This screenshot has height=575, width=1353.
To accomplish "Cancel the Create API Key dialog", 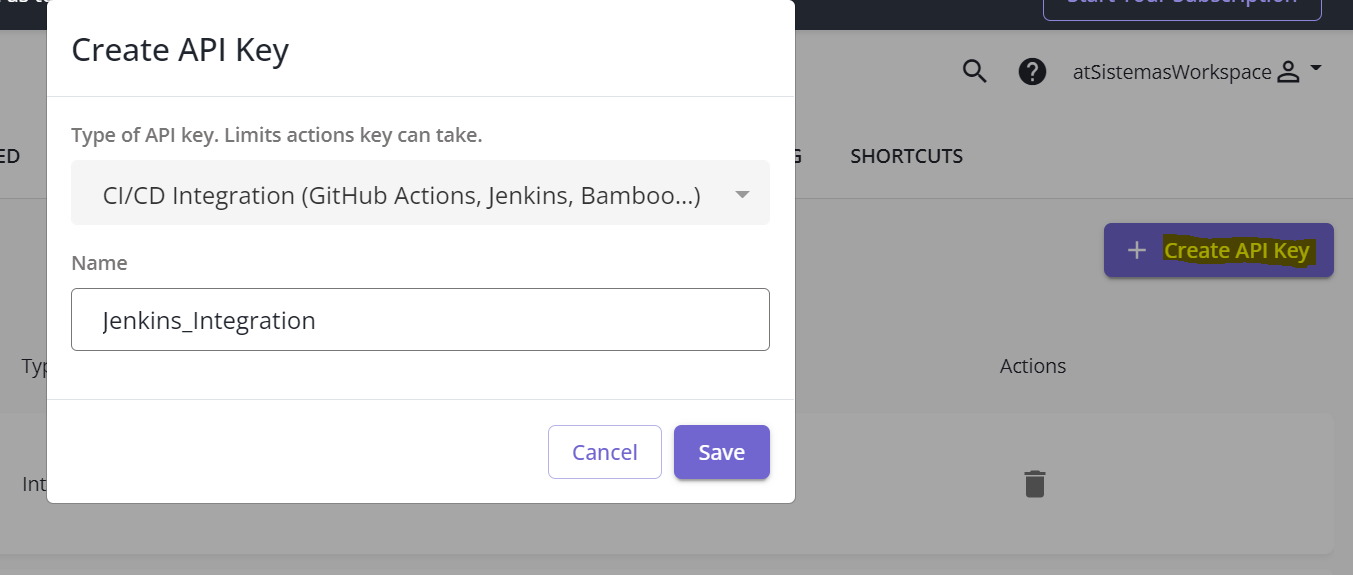I will tap(604, 452).
